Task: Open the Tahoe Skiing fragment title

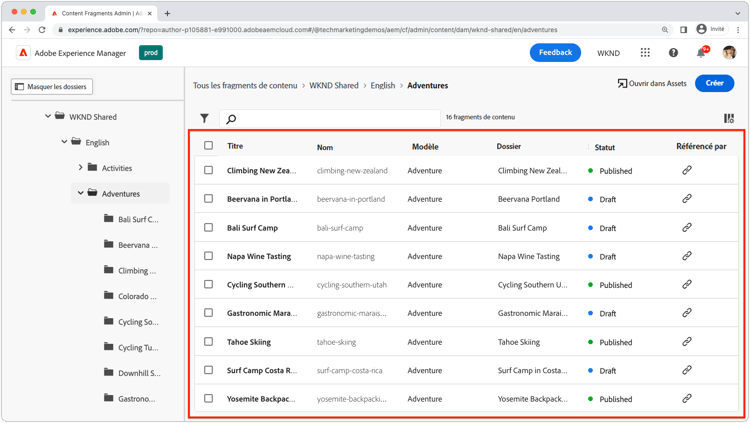Action: [249, 342]
